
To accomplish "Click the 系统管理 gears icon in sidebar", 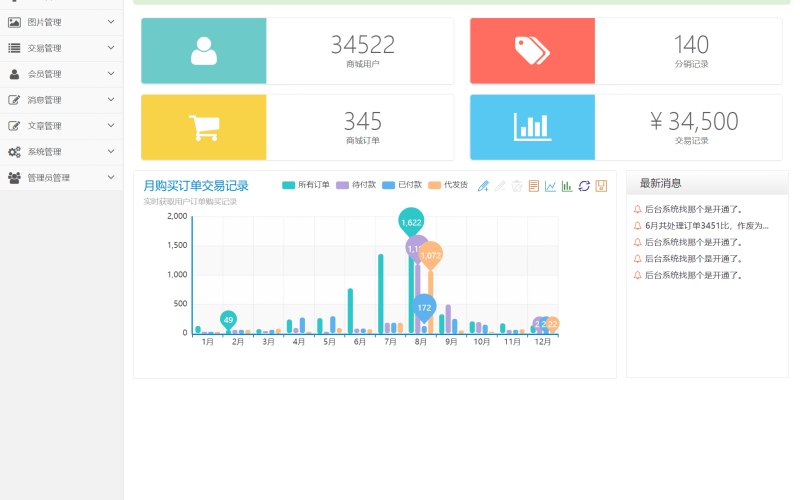I will click(x=14, y=152).
